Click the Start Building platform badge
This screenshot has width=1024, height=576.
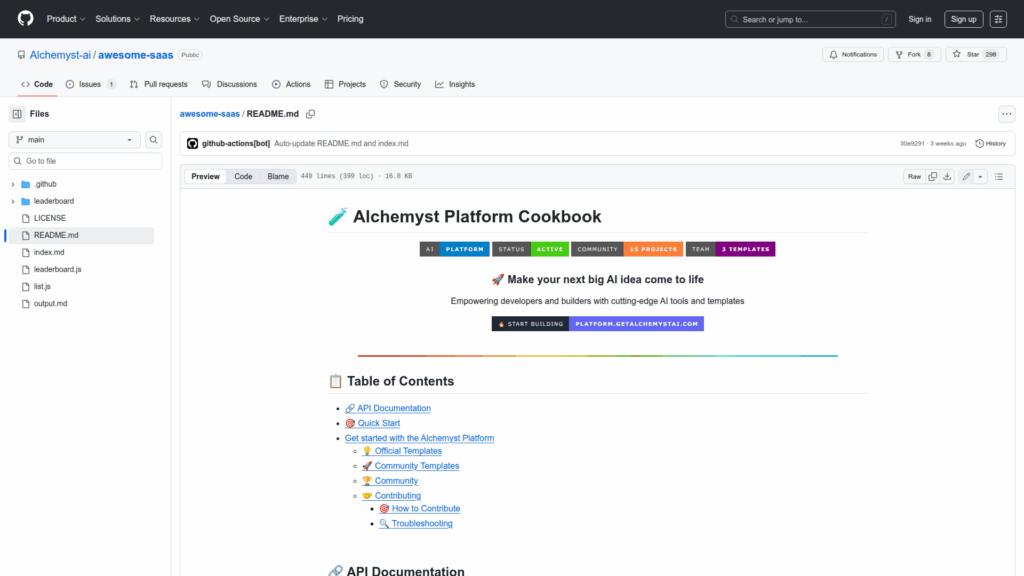[598, 324]
